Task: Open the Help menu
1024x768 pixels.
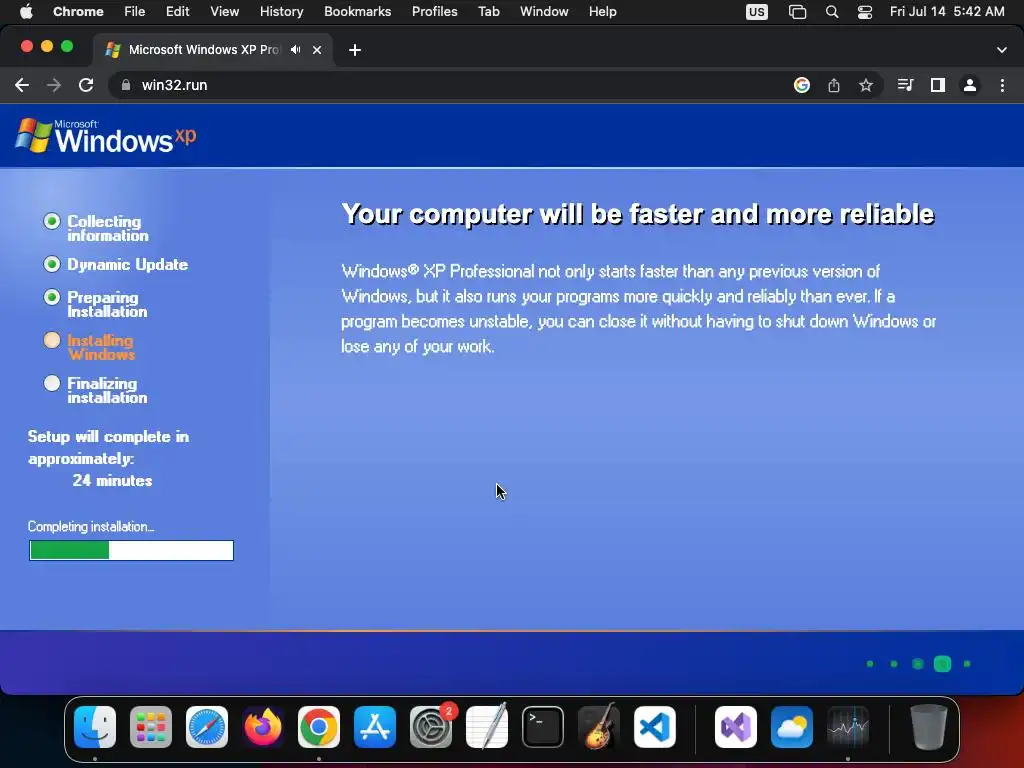Action: point(603,12)
